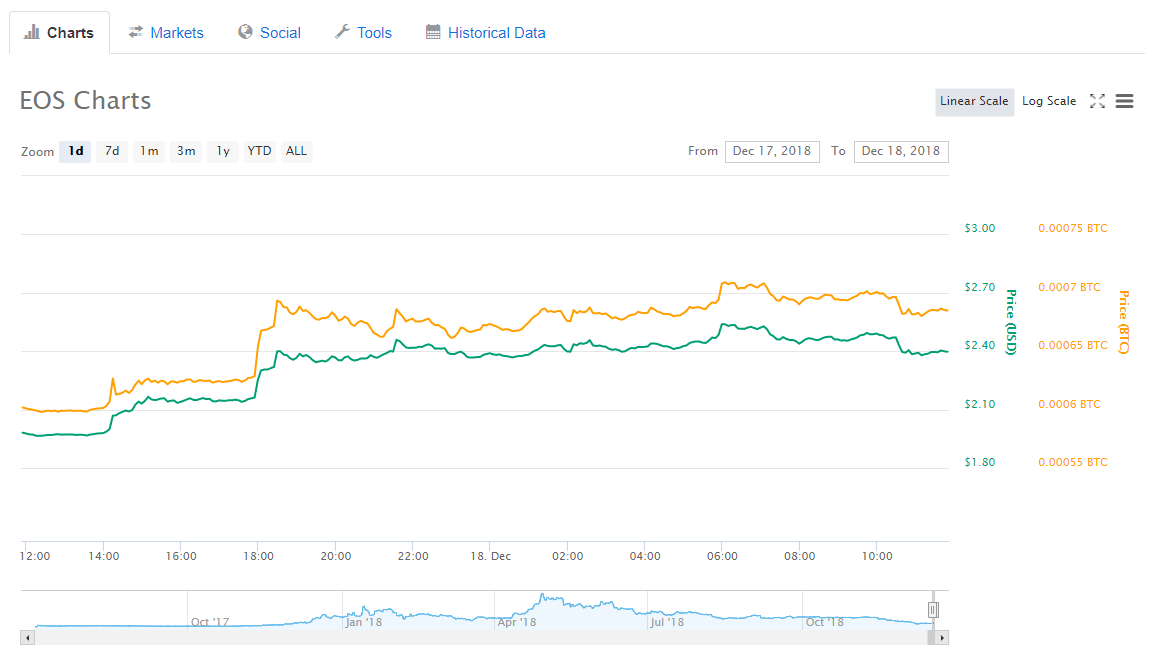The height and width of the screenshot is (648, 1149).
Task: Select the 7d zoom range
Action: point(112,151)
